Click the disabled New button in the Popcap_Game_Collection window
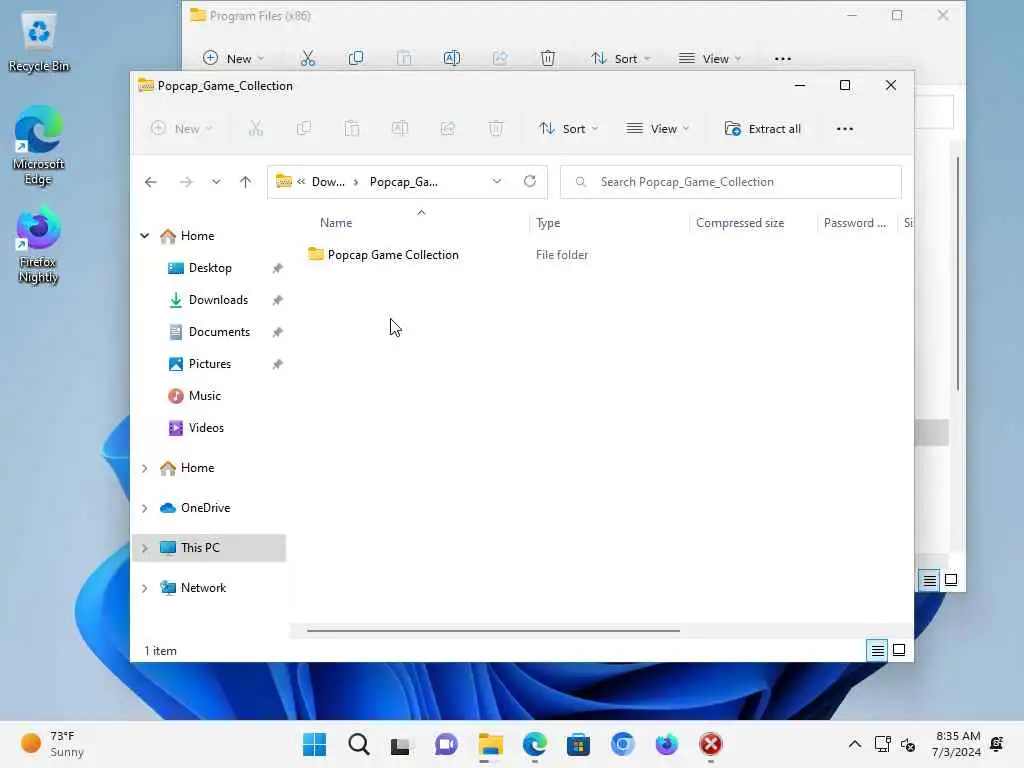The image size is (1024, 768). (x=182, y=129)
